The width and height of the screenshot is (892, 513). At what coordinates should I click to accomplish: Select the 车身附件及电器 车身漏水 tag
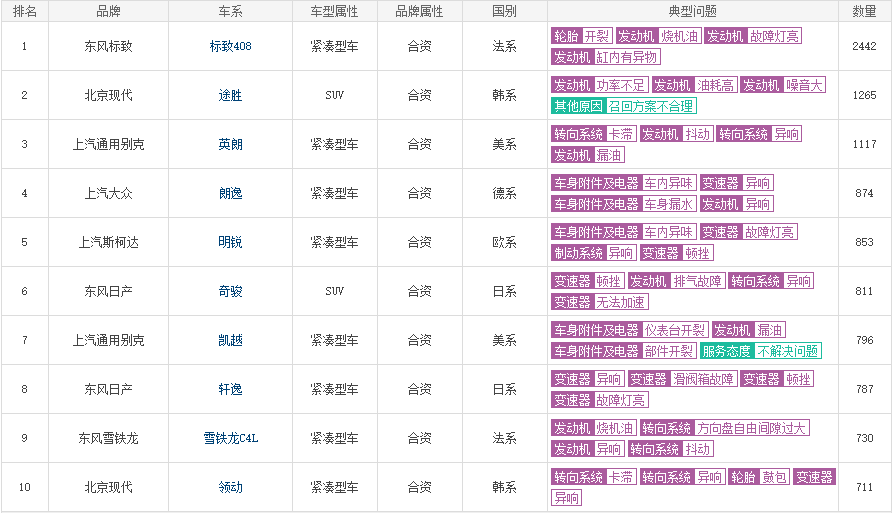(623, 204)
